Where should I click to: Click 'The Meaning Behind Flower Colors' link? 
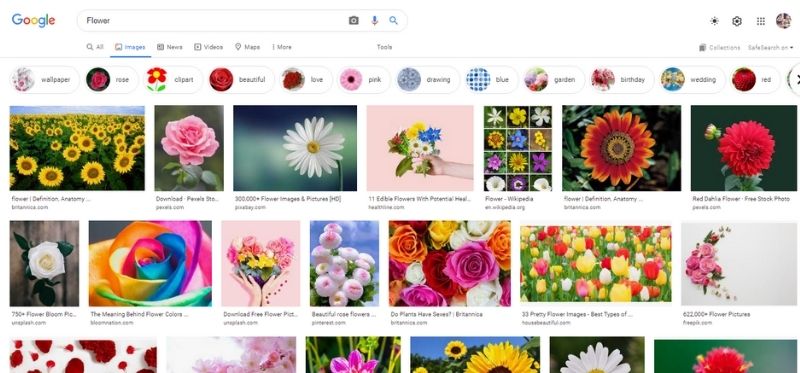(139, 314)
